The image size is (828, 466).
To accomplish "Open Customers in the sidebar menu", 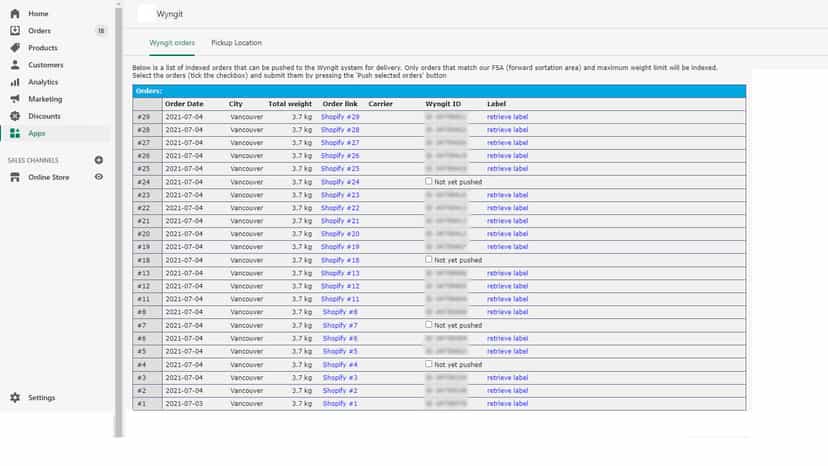I will pos(45,65).
